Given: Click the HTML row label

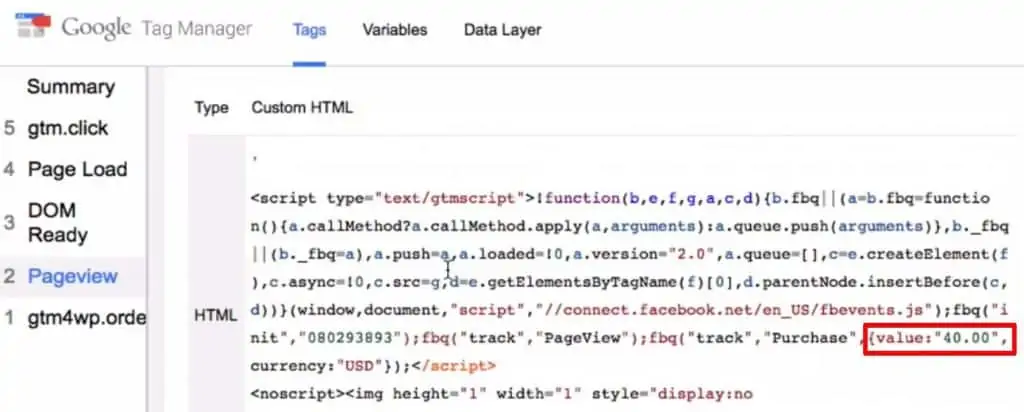Looking at the screenshot, I should point(216,315).
